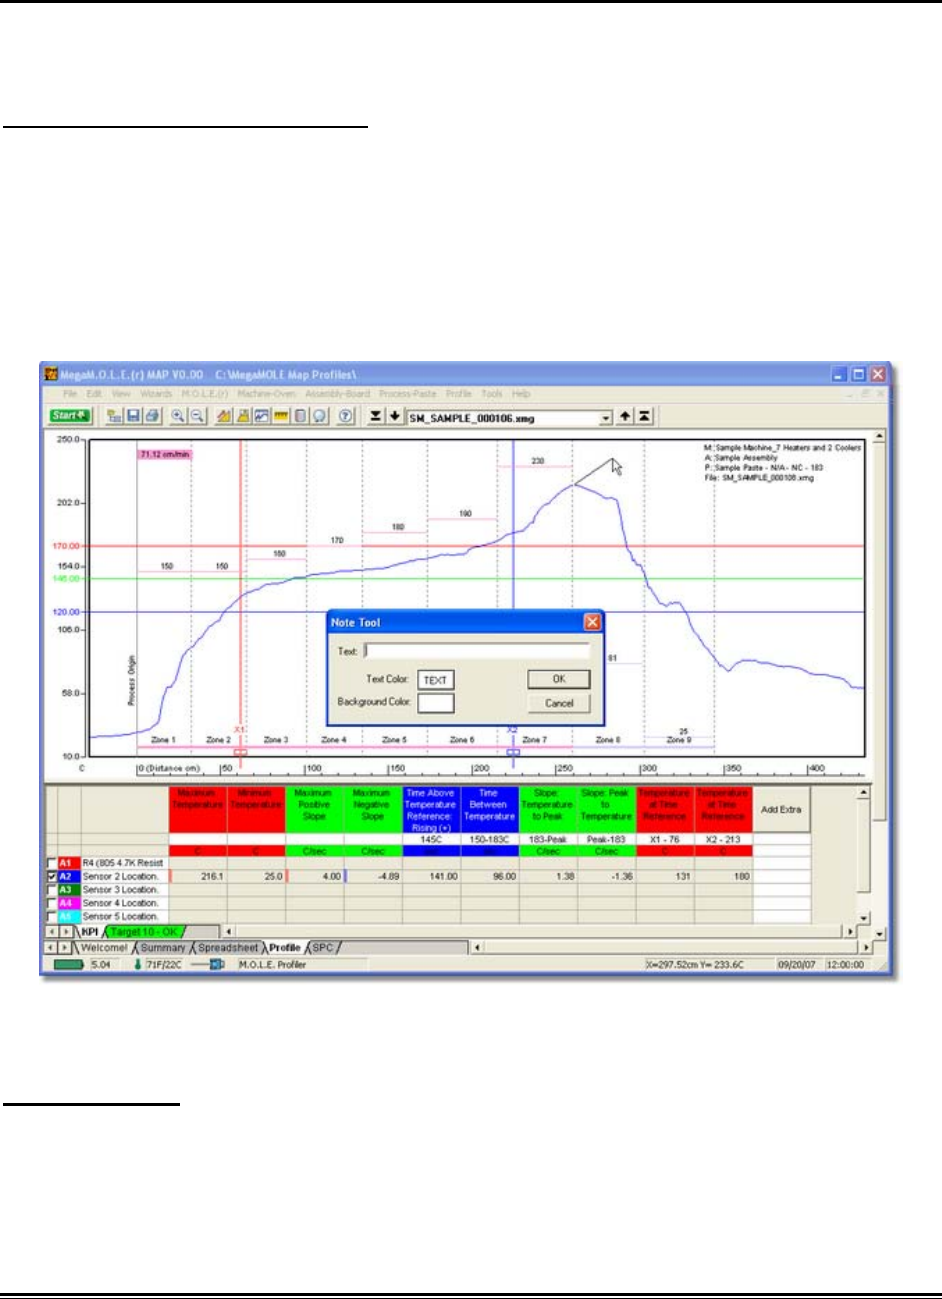Viewport: 942px width, 1299px height.
Task: Click the green Start button in toolbar
Action: (70, 415)
